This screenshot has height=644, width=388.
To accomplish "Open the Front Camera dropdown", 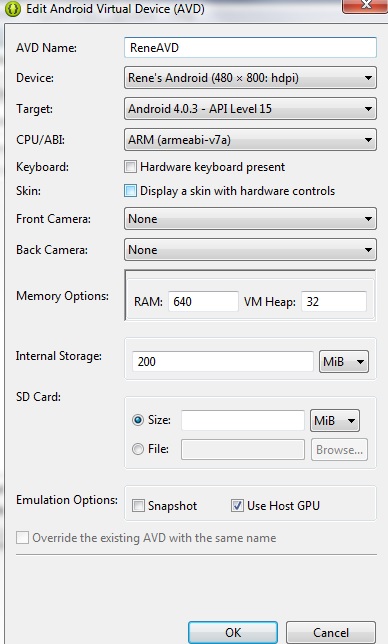I will tap(250, 219).
